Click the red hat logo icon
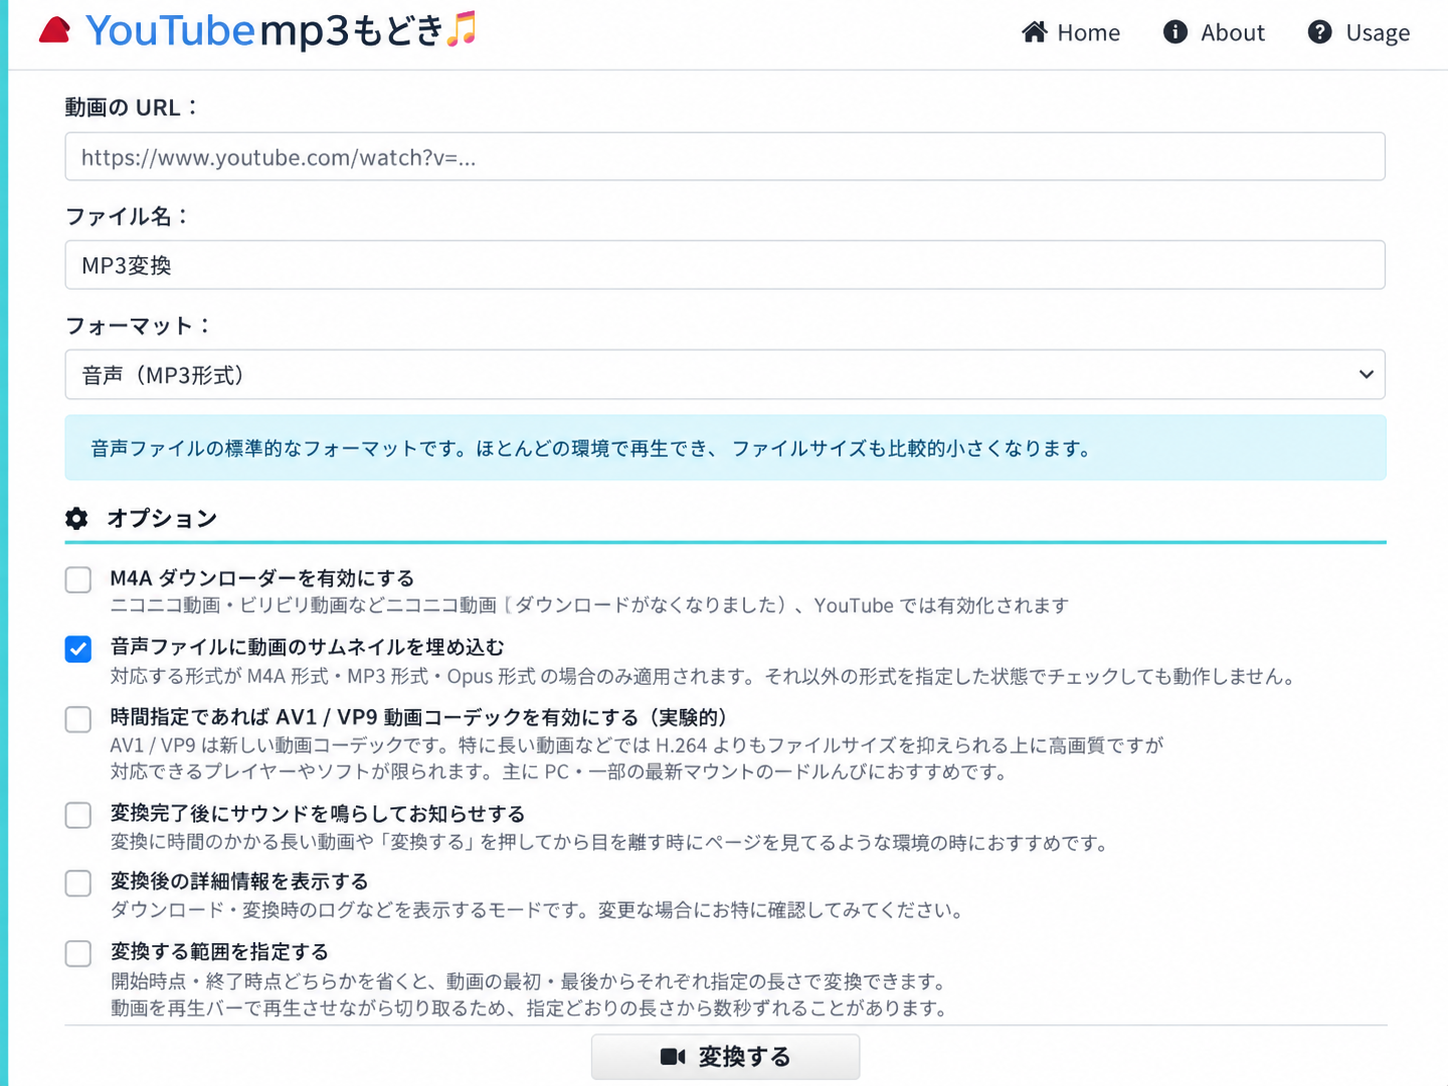The width and height of the screenshot is (1448, 1086). [x=55, y=31]
